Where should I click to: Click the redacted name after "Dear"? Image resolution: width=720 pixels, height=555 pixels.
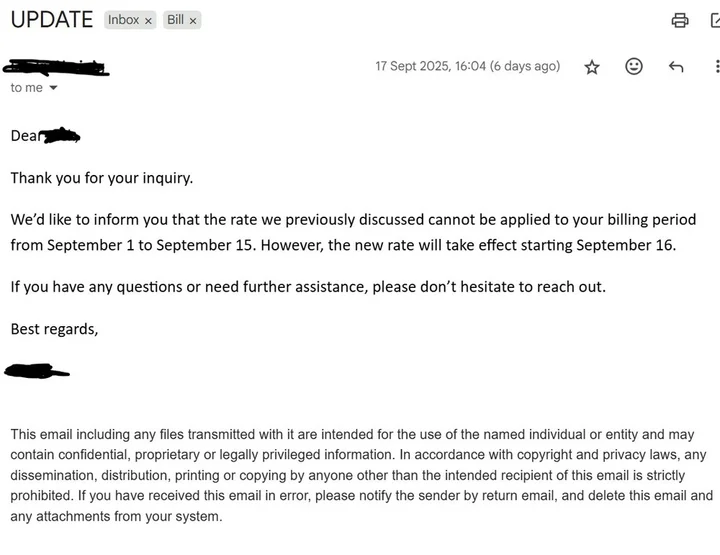coord(61,135)
